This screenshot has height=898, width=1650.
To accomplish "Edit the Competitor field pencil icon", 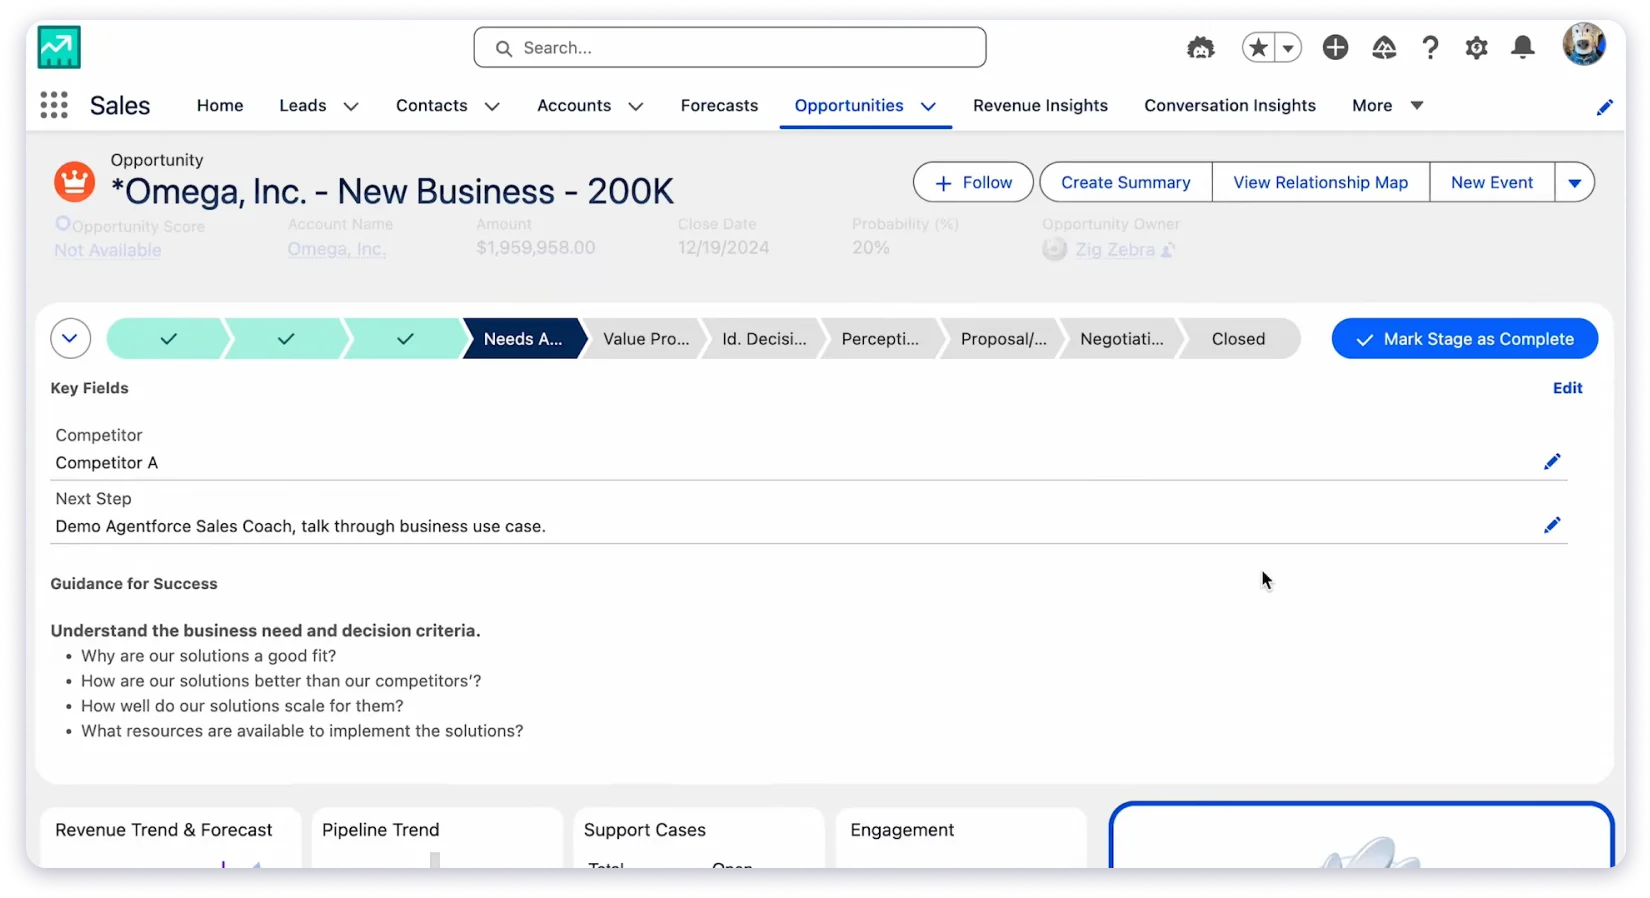I will [1552, 461].
